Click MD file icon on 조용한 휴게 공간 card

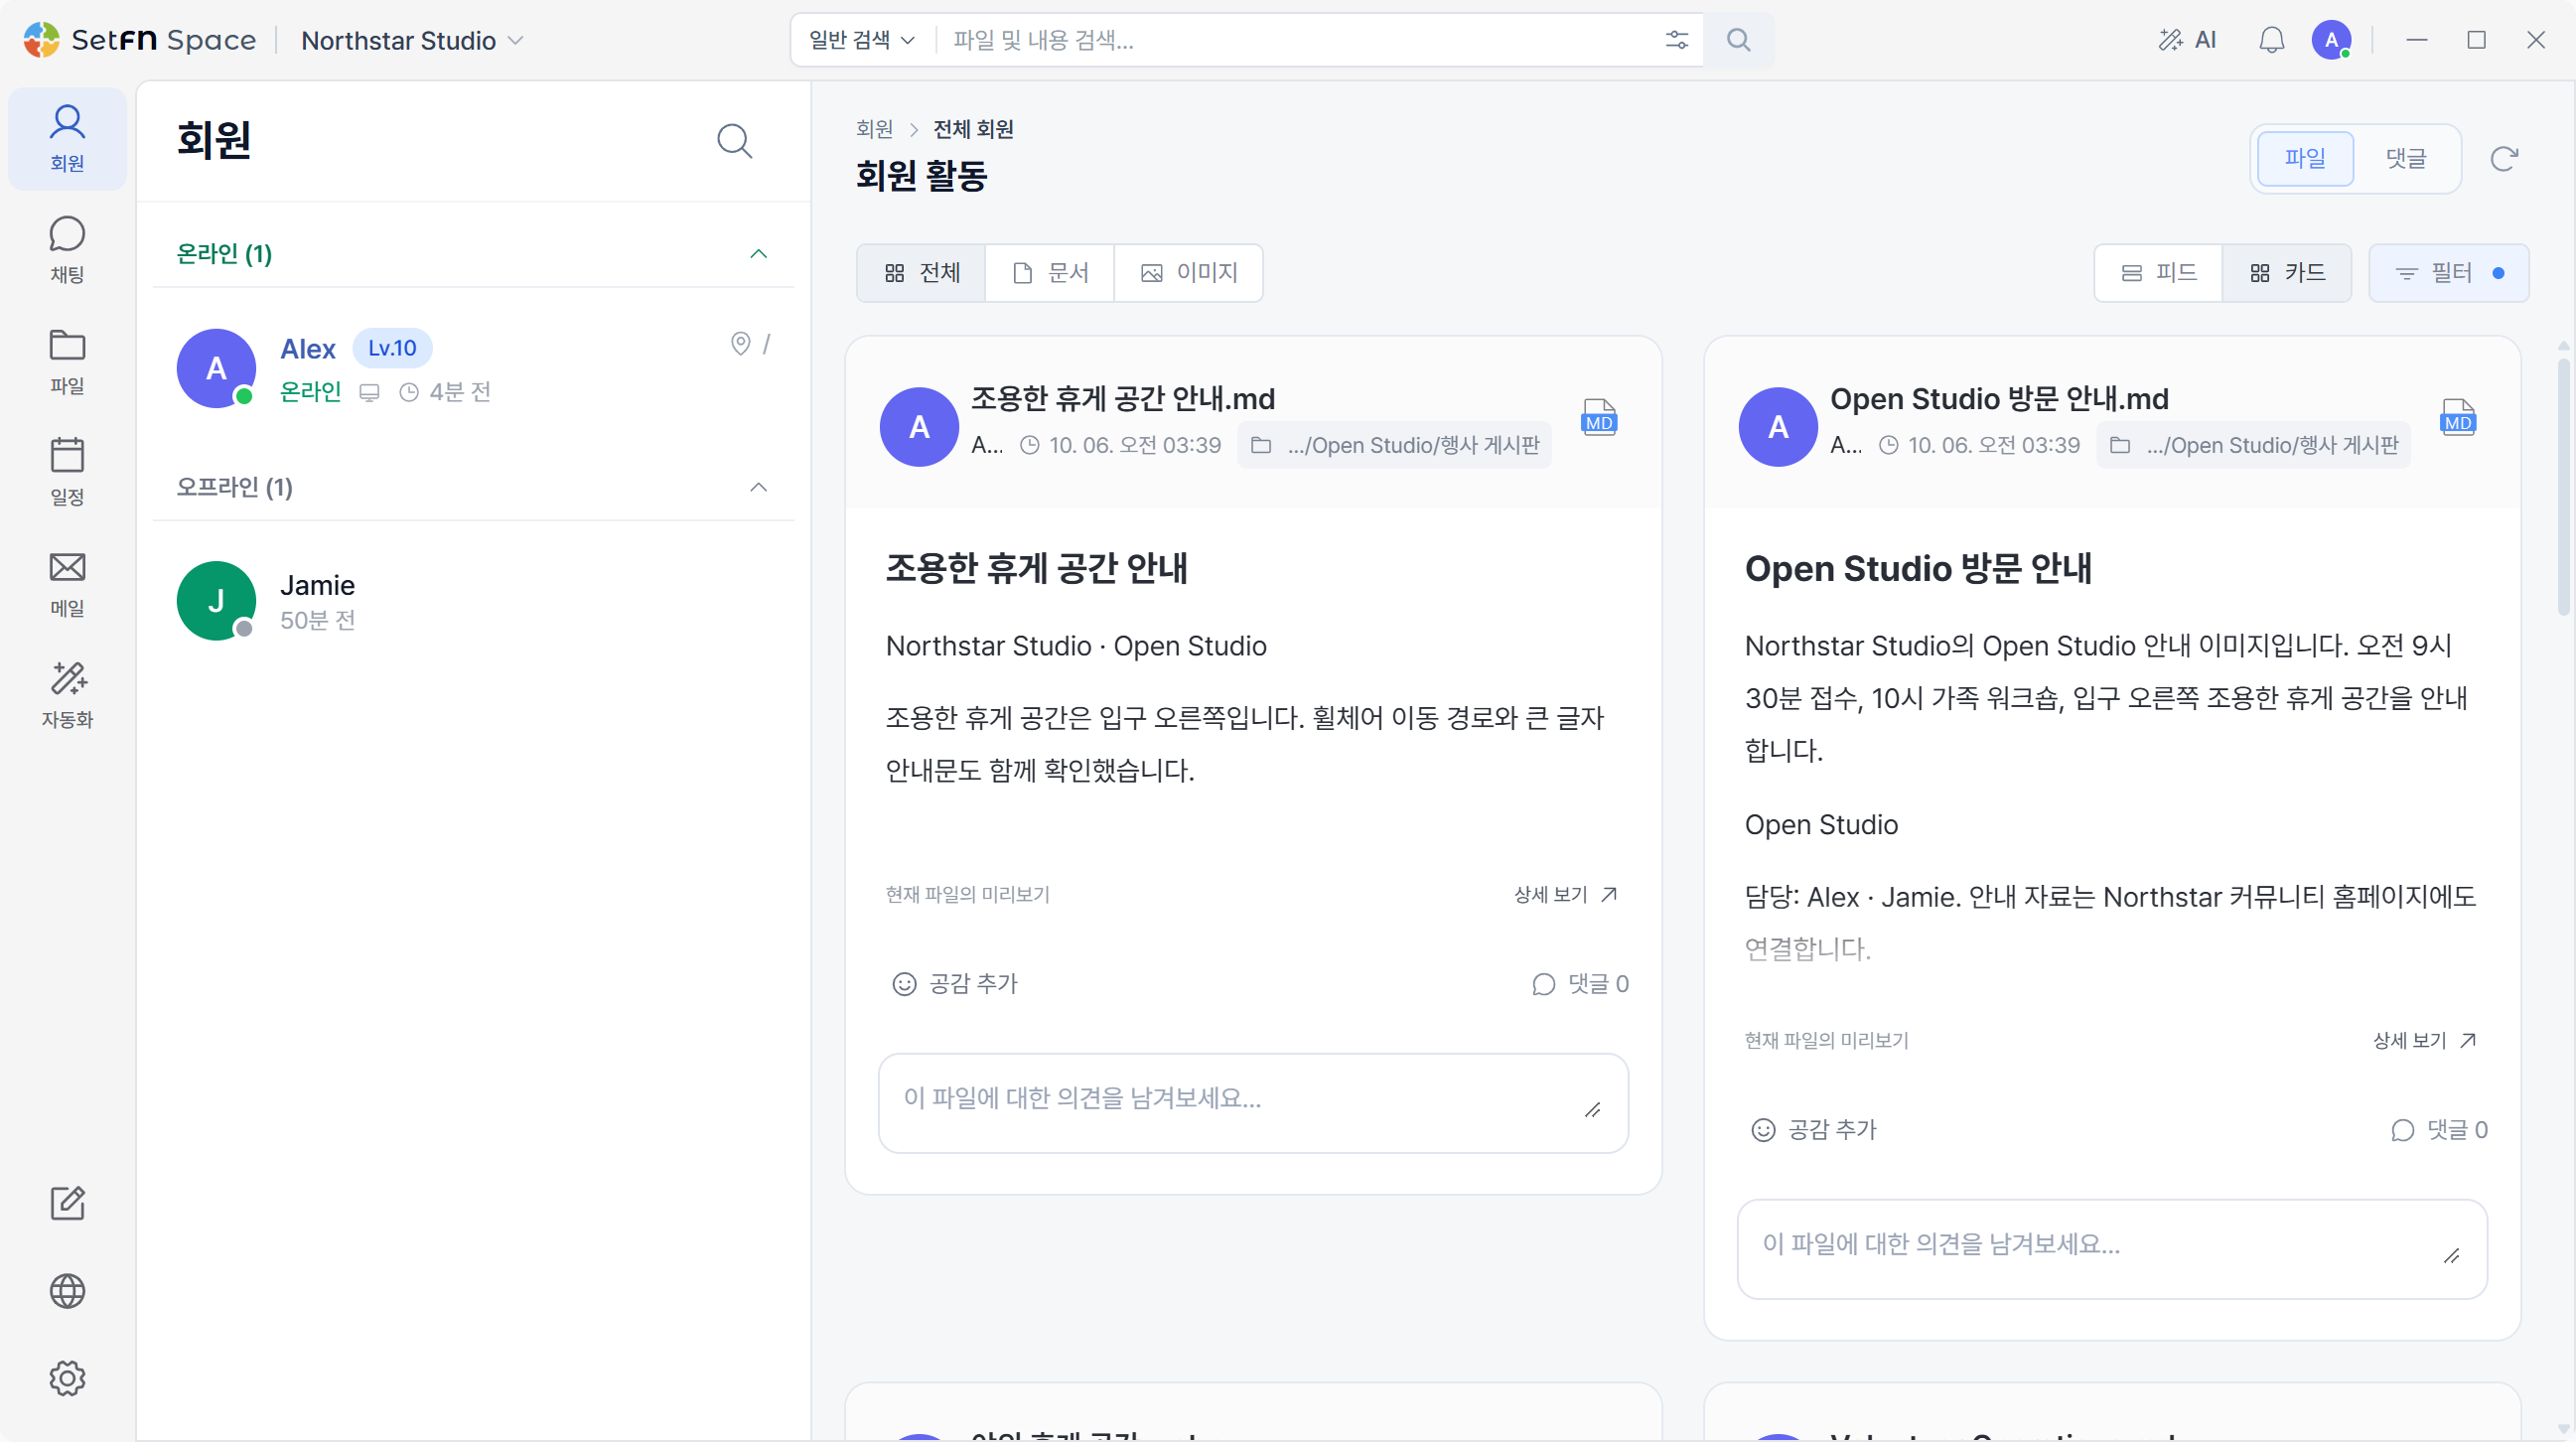pyautogui.click(x=1599, y=417)
